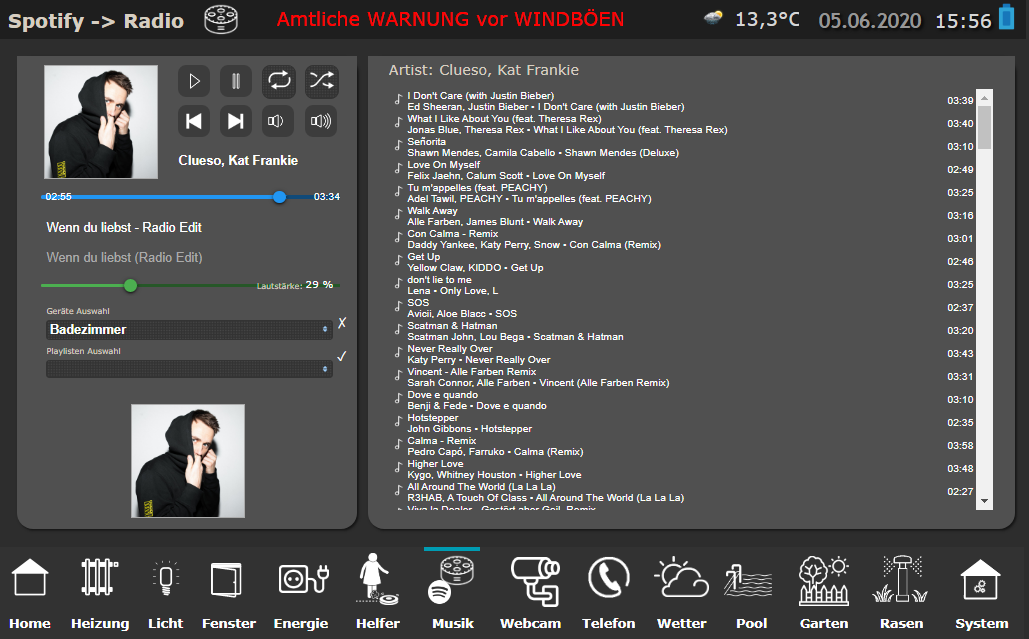Play Señorita from the playlist
This screenshot has width=1029, height=639.
point(427,142)
